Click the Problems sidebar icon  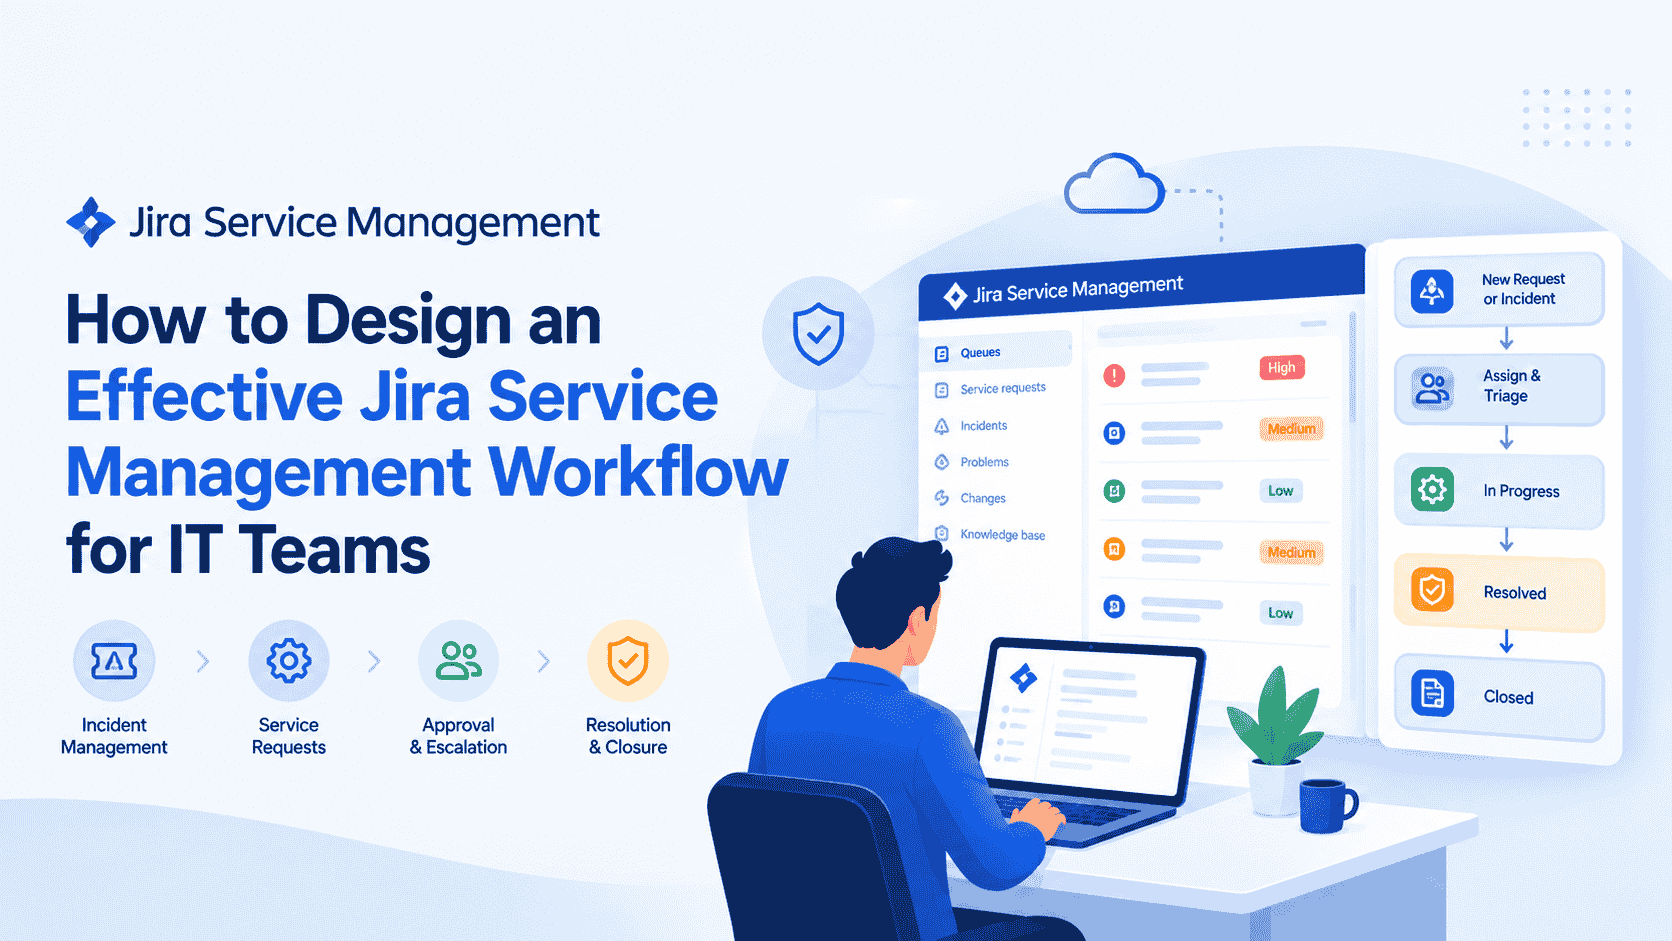click(x=941, y=462)
